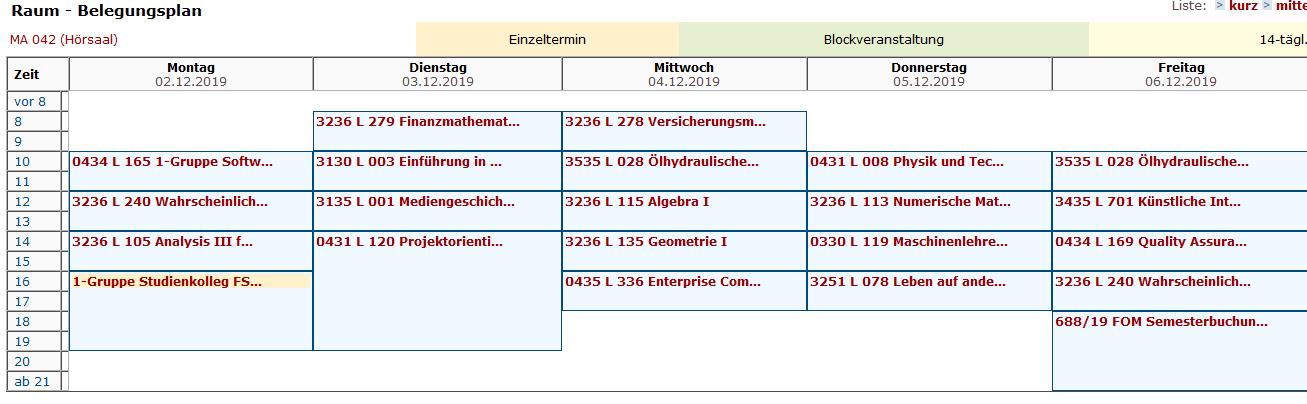The image size is (1307, 404).
Task: Click the "vor 8" time row label
Action: pos(30,102)
